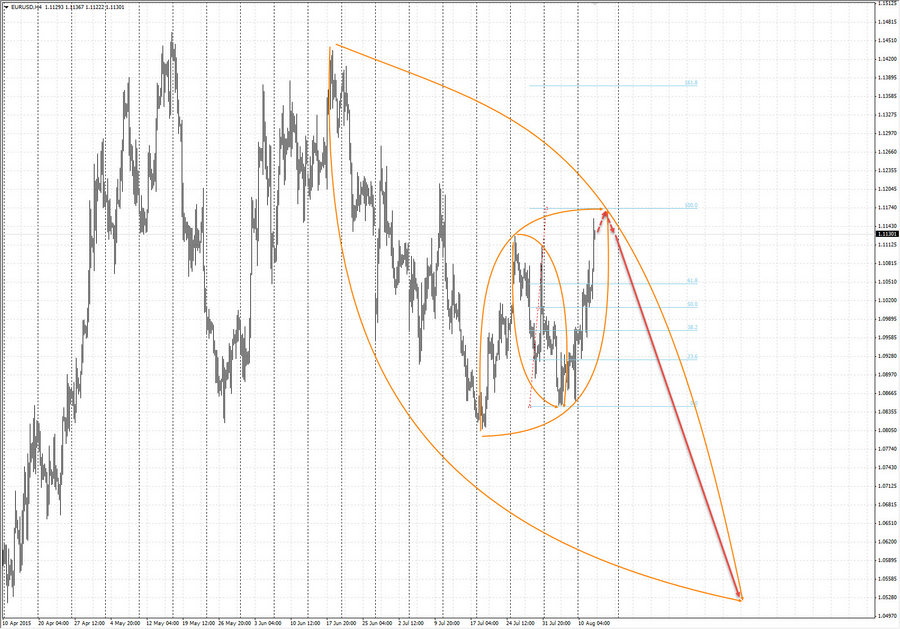Click the 25 Jun 04:00 time label
This screenshot has height=629, width=900.
pyautogui.click(x=378, y=623)
